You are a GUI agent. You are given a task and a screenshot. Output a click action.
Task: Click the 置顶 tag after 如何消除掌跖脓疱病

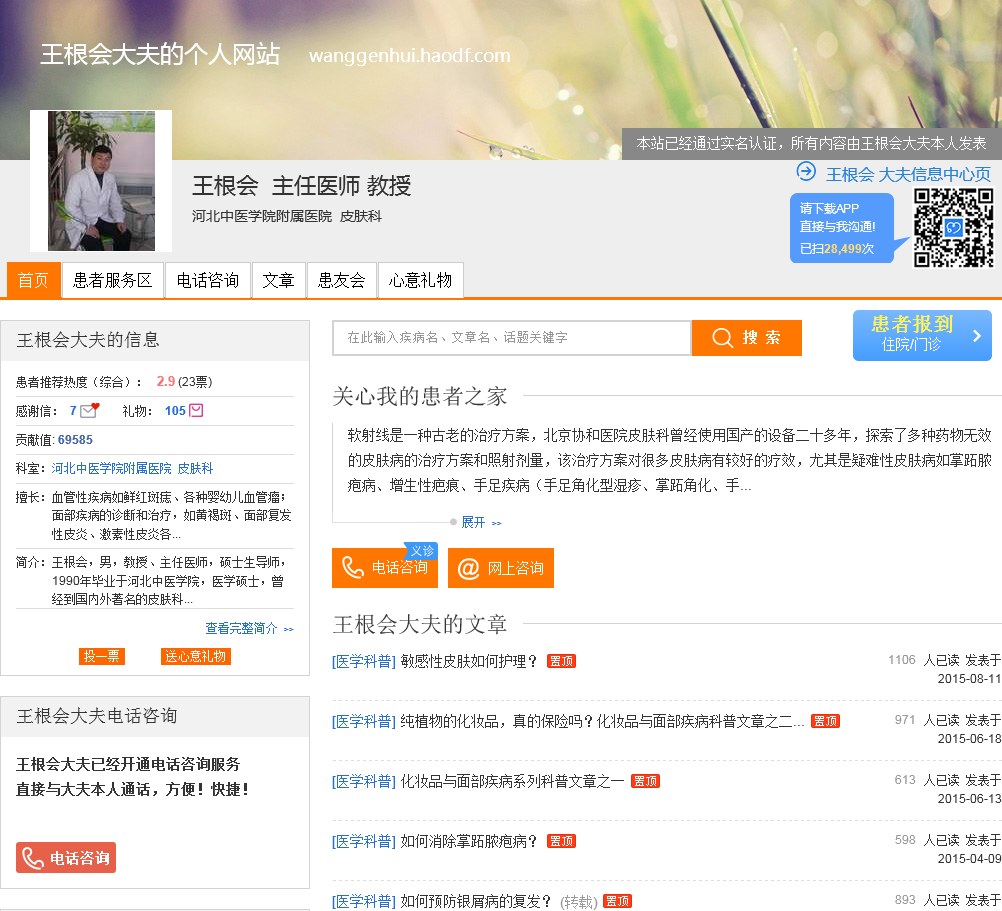click(561, 841)
